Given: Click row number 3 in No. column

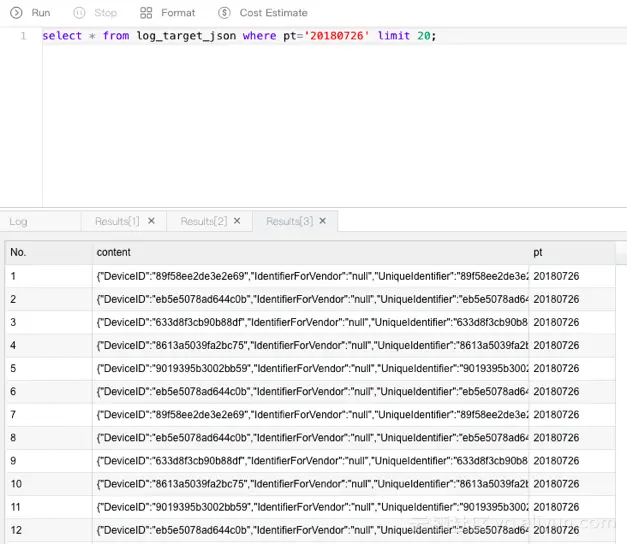Looking at the screenshot, I should (13, 322).
